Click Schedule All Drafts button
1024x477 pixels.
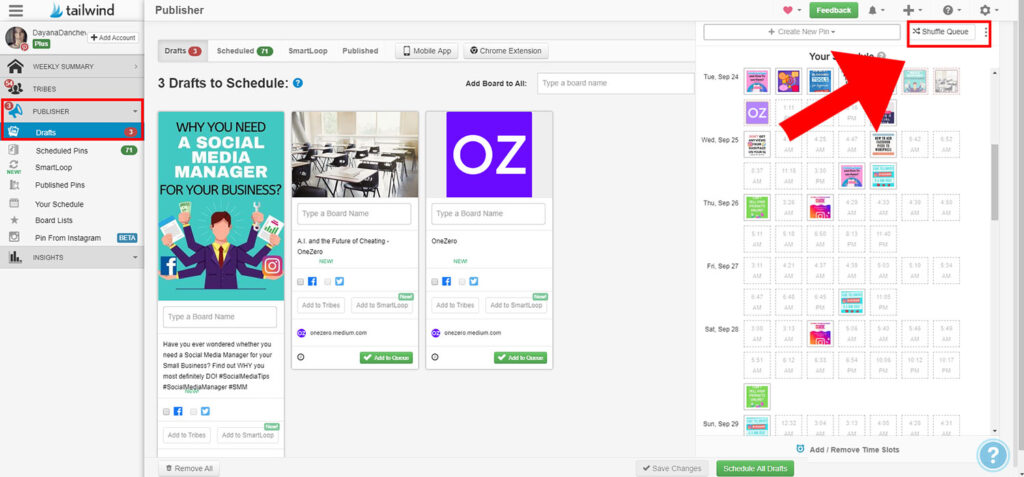click(755, 469)
